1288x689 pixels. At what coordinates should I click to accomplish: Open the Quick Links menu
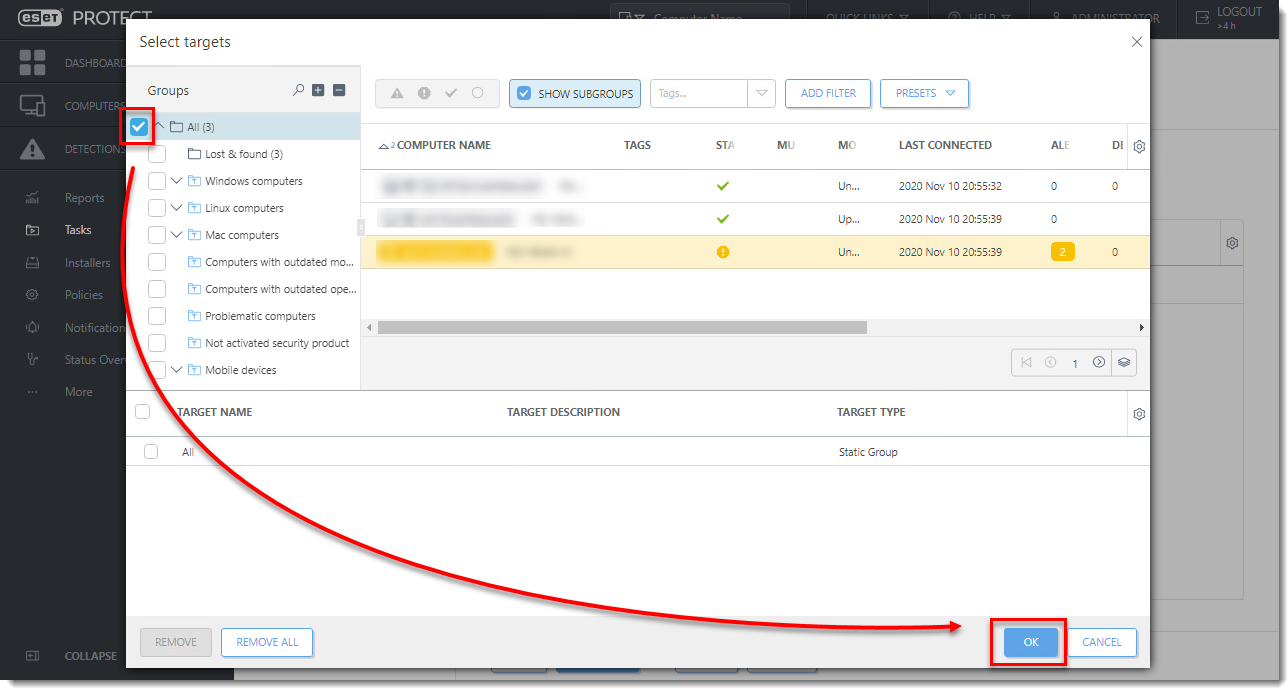tap(867, 18)
